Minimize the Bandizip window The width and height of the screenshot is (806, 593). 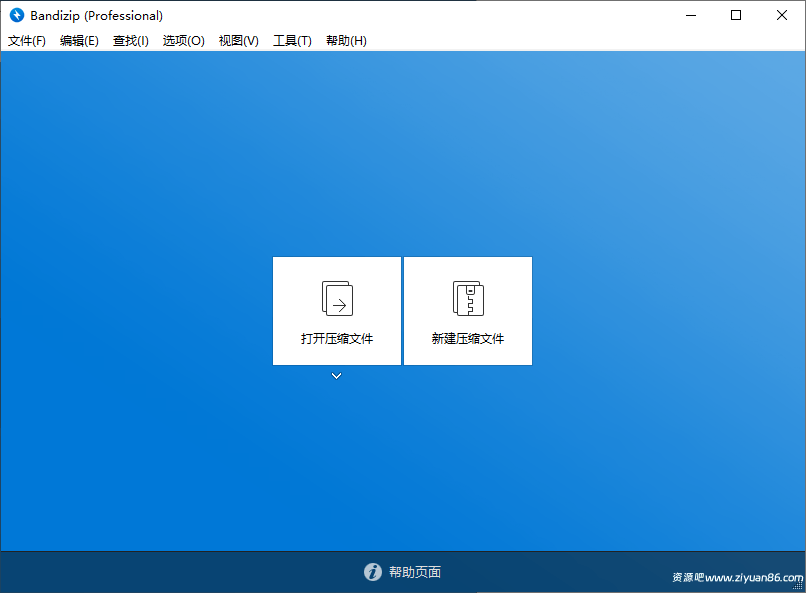pyautogui.click(x=691, y=15)
